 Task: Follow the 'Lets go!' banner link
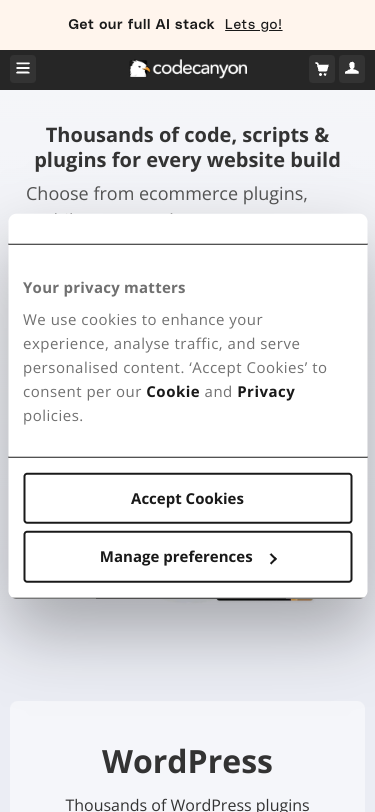(254, 24)
